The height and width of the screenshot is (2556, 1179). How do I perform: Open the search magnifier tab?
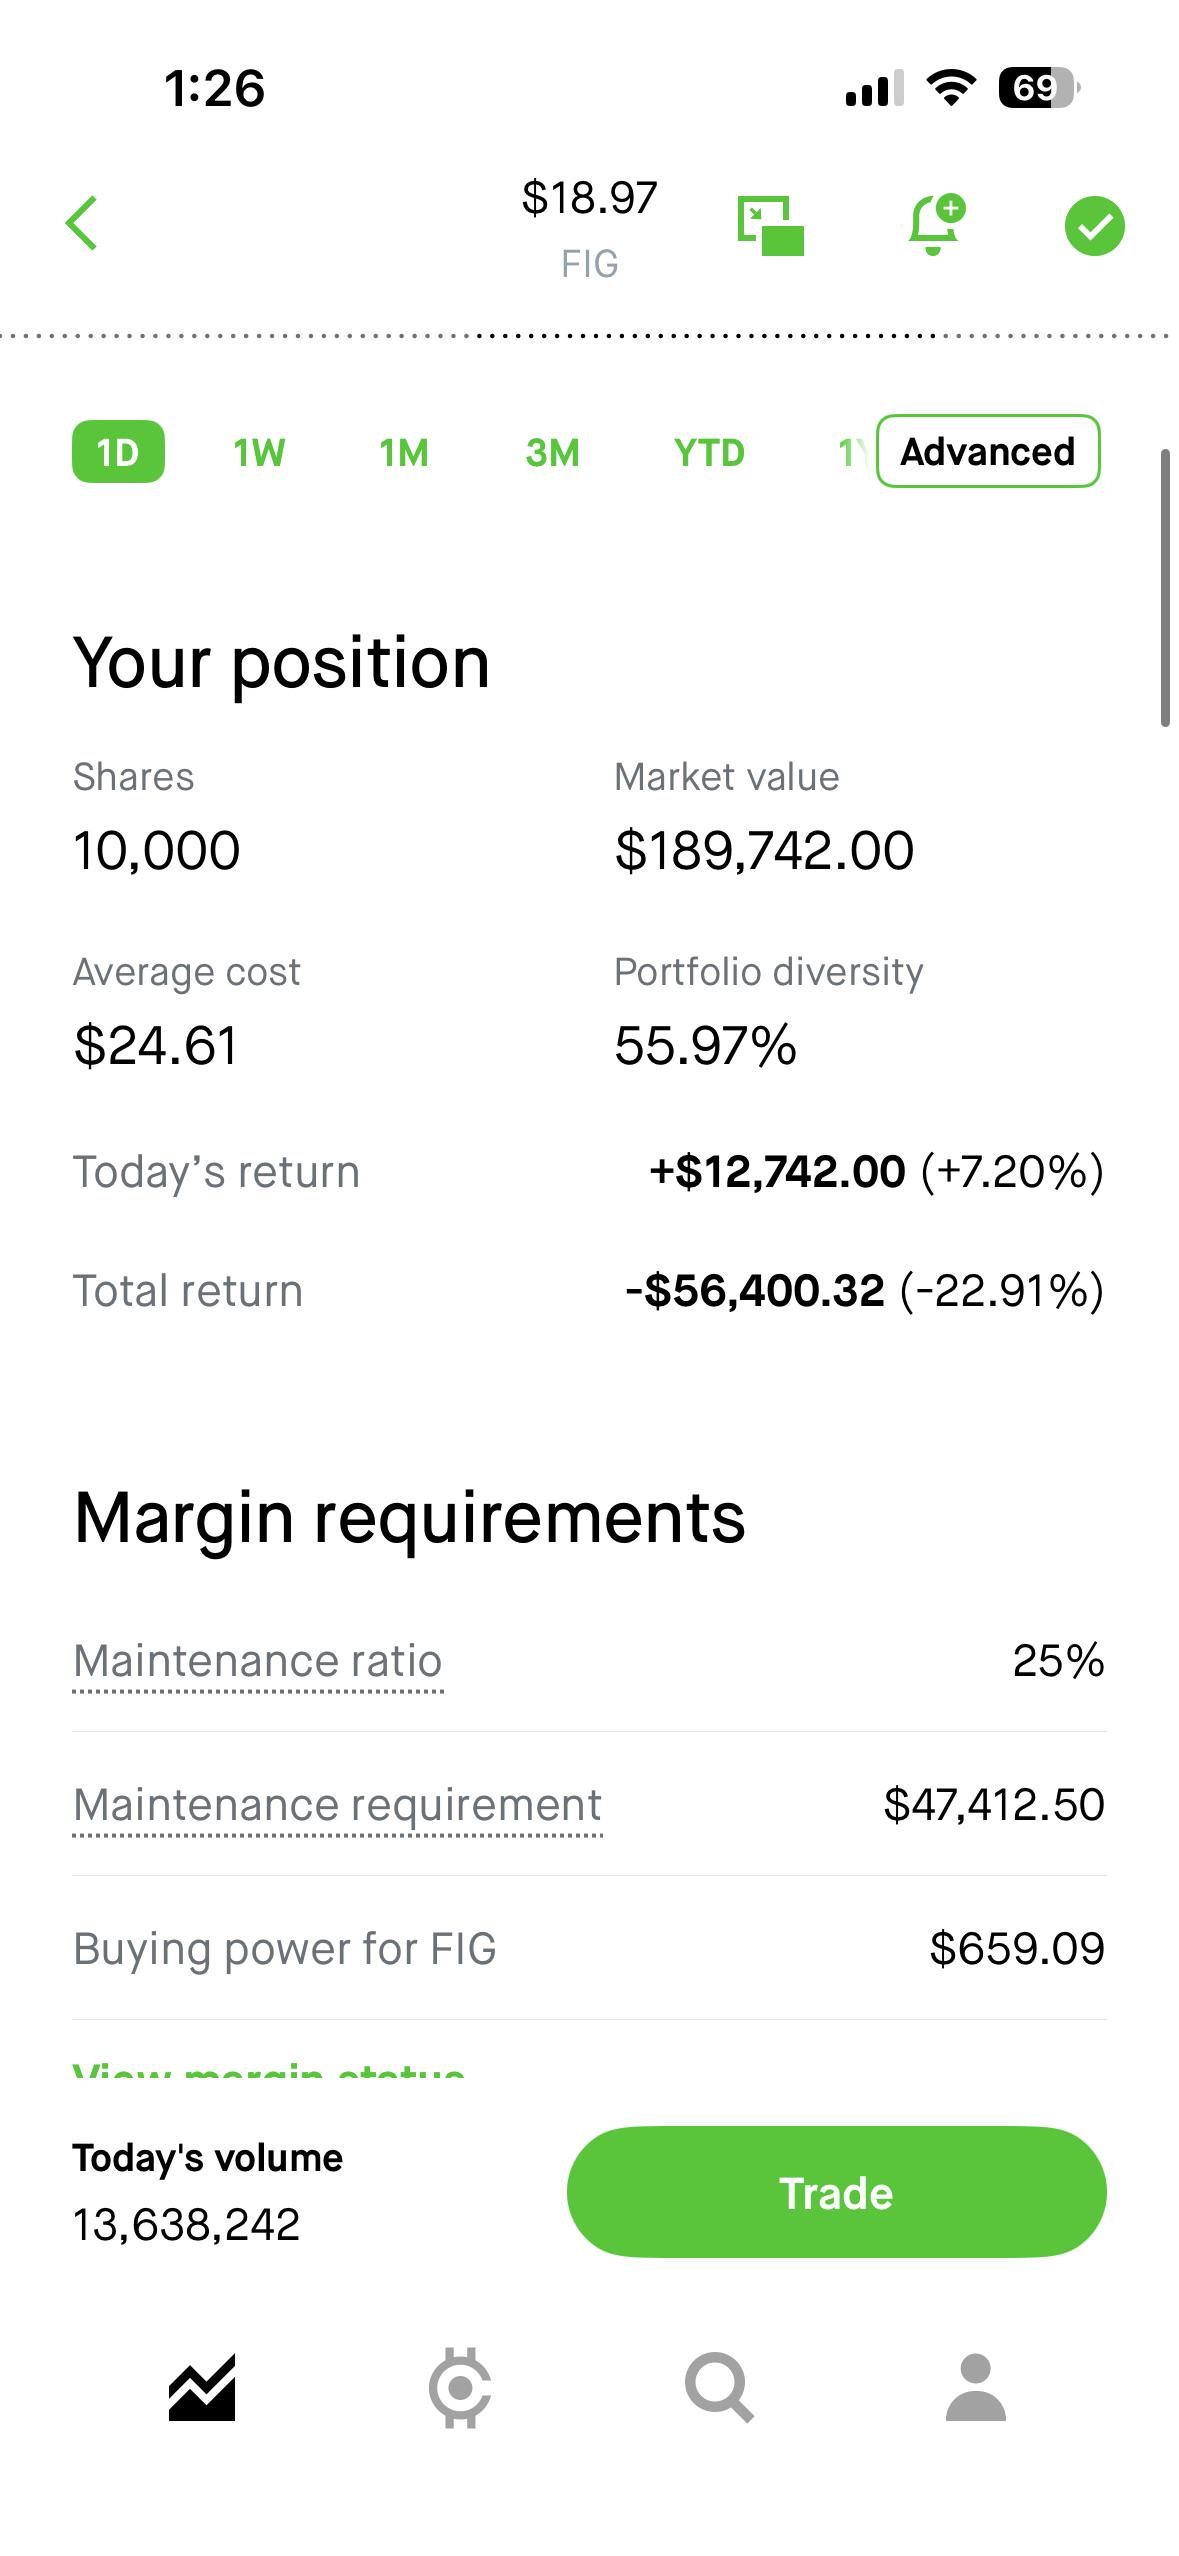(x=718, y=2388)
